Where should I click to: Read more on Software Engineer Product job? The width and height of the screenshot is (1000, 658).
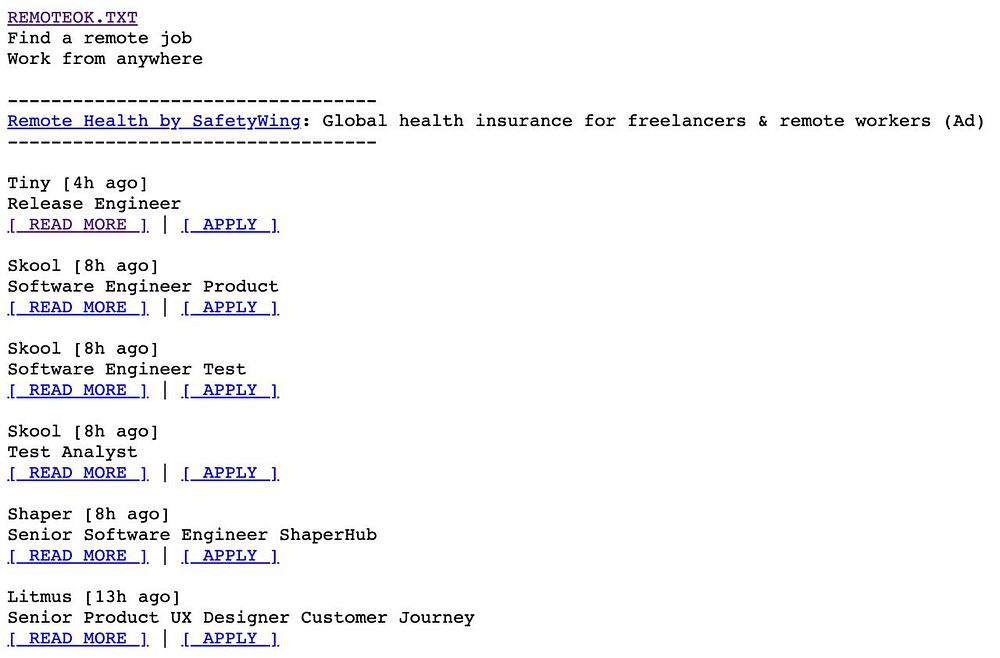tap(78, 307)
